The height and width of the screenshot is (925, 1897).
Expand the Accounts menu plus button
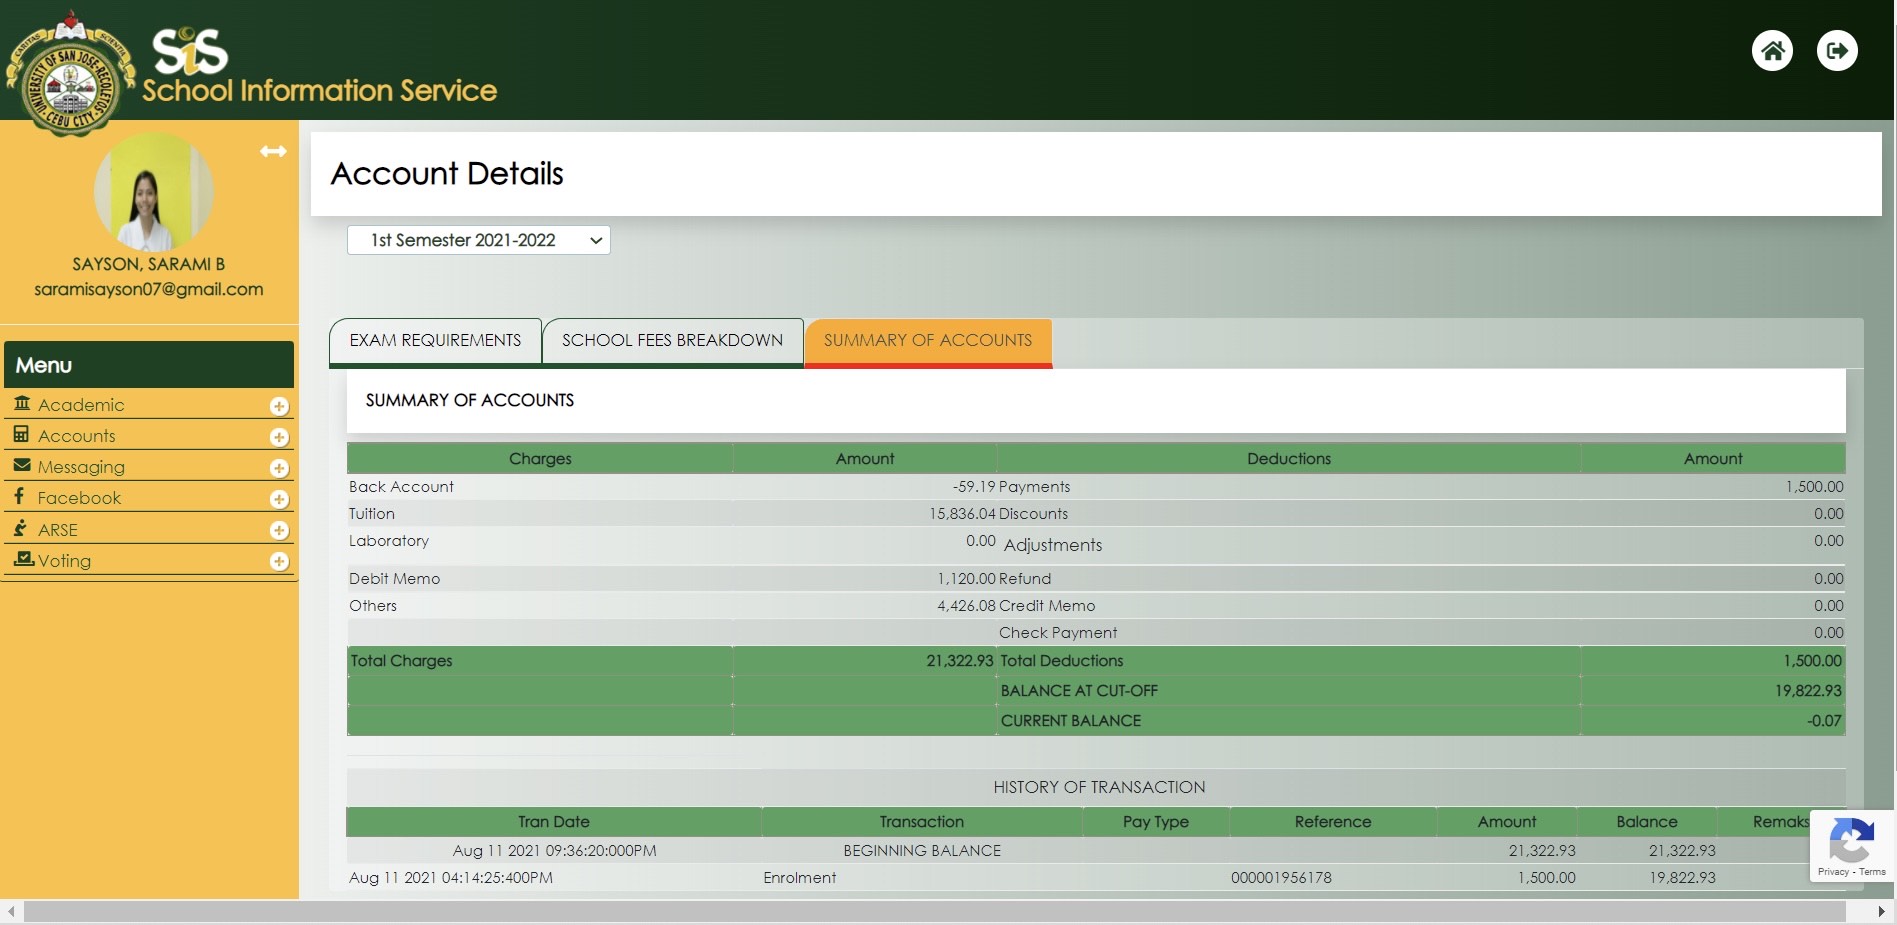pyautogui.click(x=279, y=437)
